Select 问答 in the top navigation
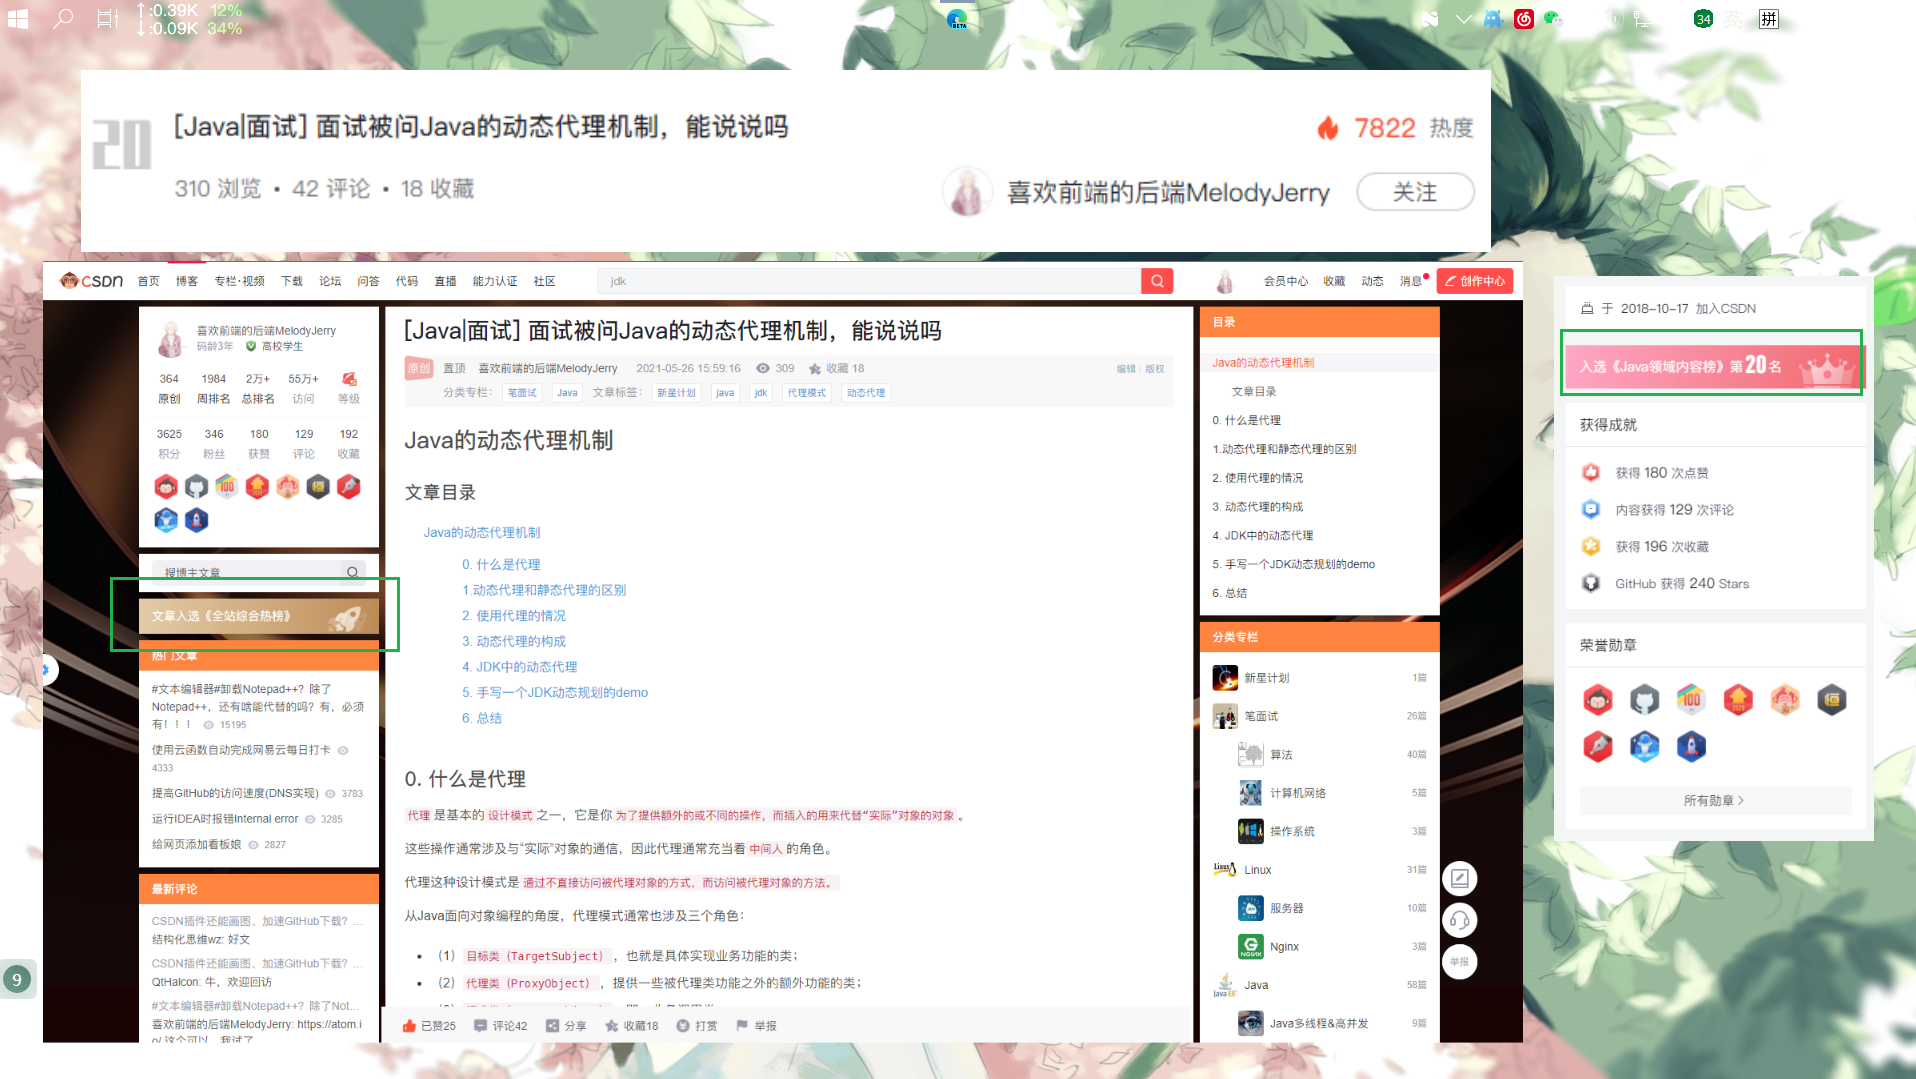1916x1079 pixels. point(368,281)
